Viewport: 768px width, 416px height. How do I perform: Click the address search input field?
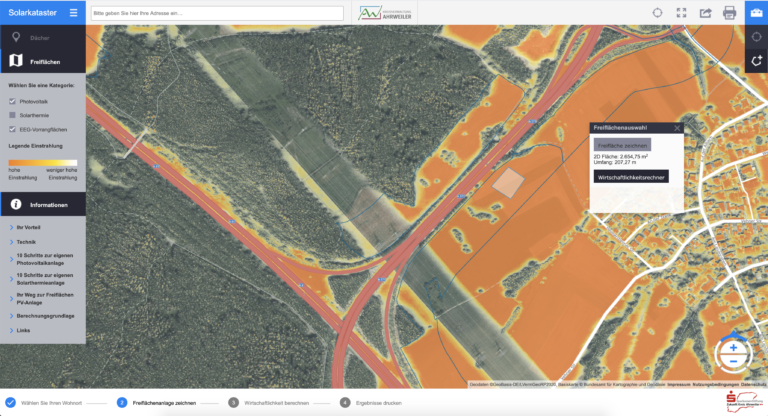(x=217, y=13)
